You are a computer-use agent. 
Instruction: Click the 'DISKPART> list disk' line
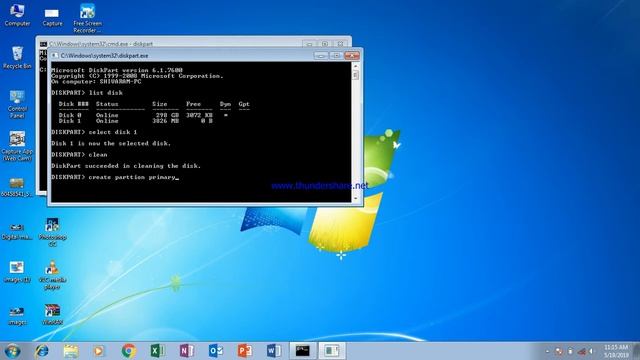point(87,93)
